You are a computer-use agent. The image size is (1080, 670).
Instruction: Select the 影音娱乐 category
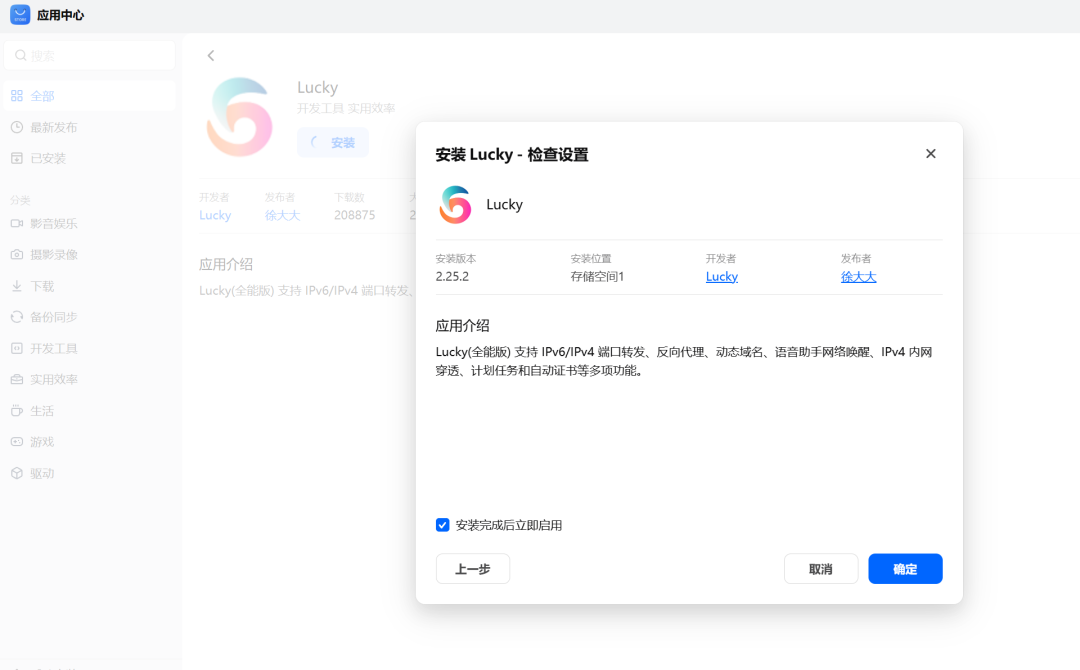click(x=54, y=224)
